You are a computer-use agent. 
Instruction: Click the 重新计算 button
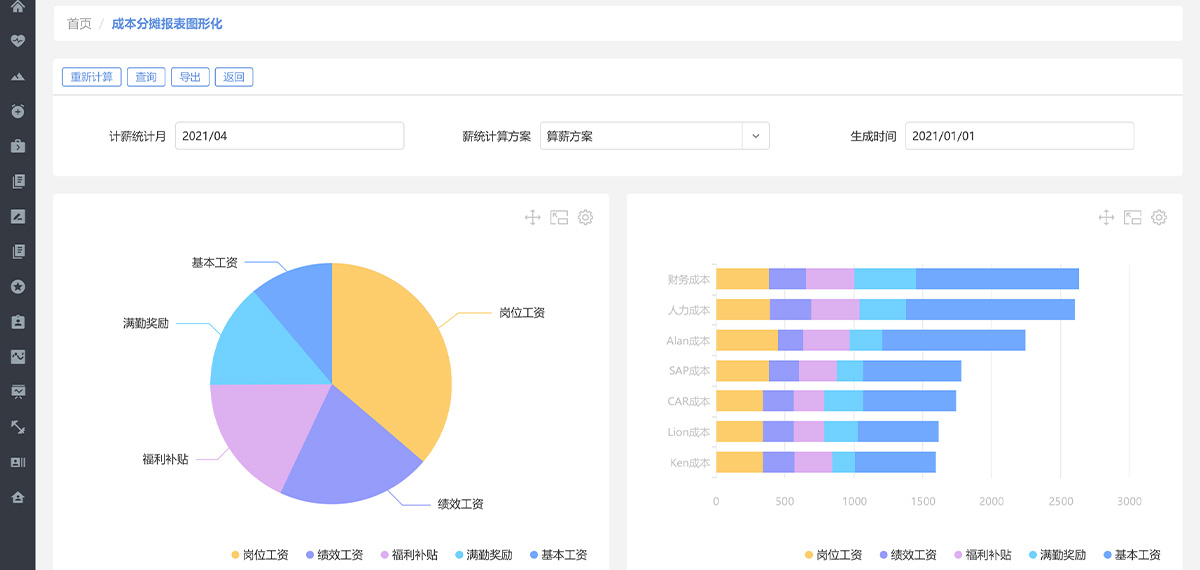pos(92,77)
